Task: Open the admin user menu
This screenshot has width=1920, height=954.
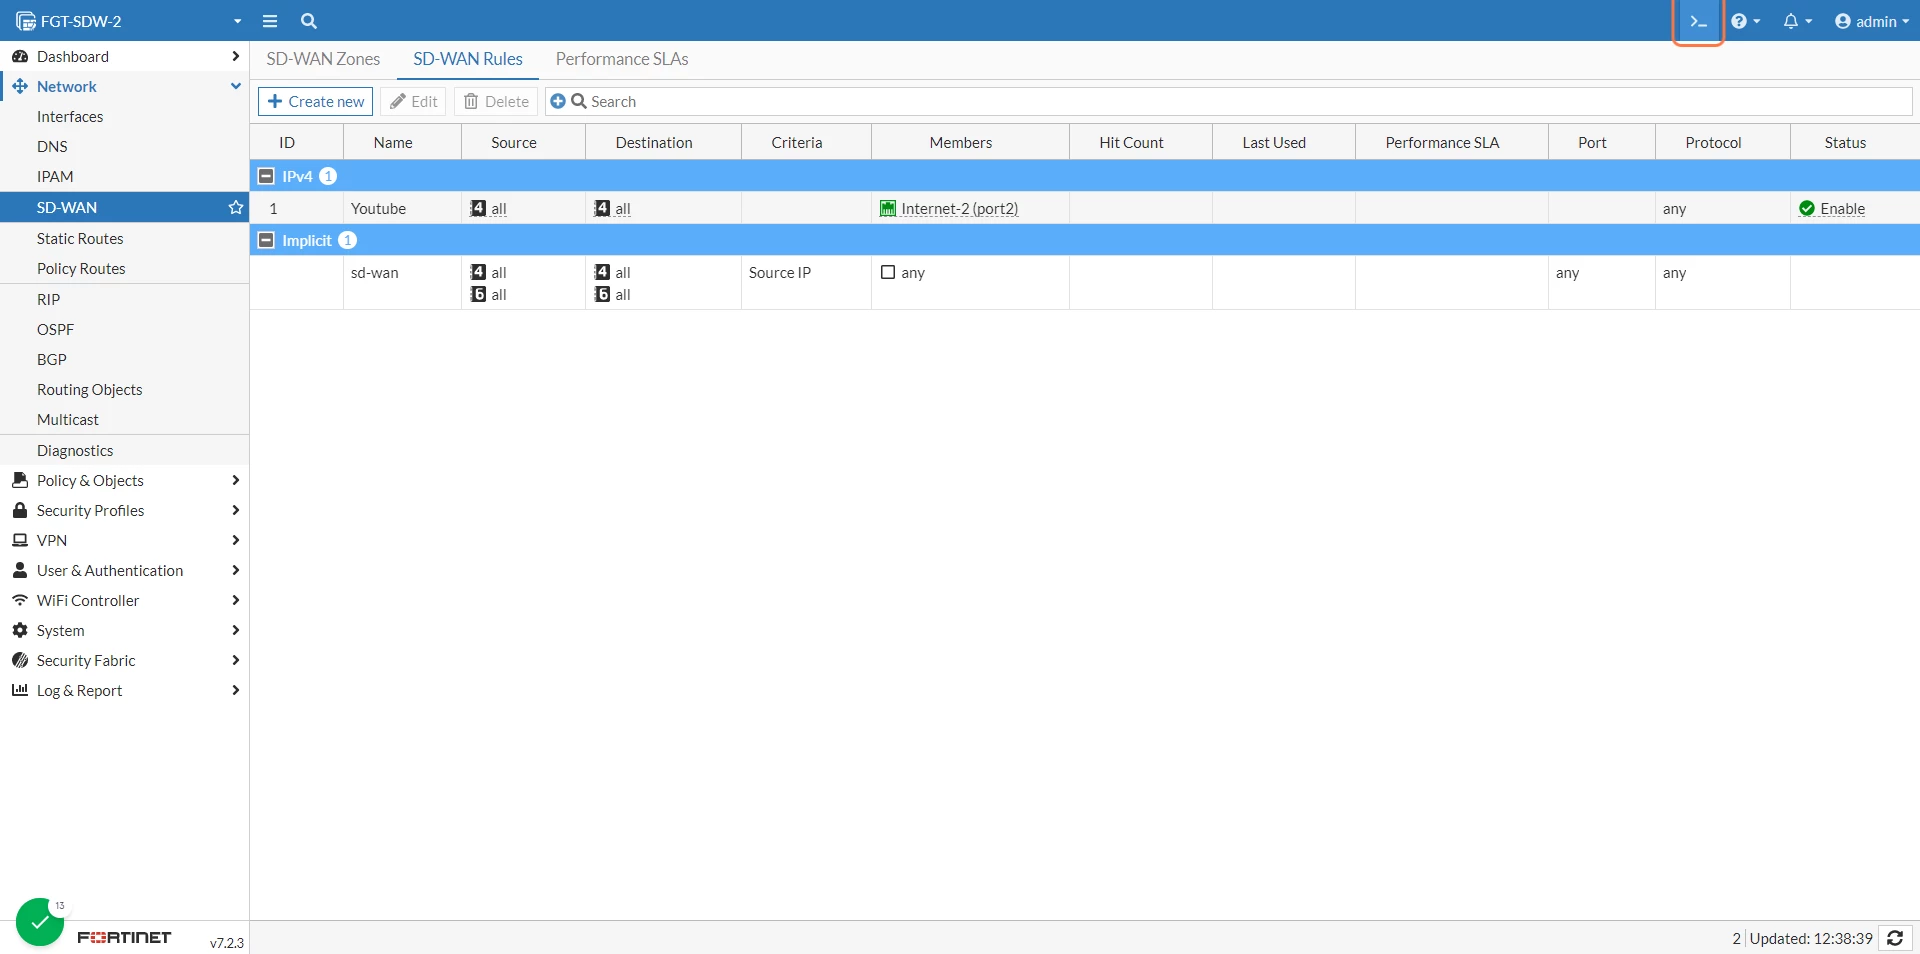Action: point(1872,21)
